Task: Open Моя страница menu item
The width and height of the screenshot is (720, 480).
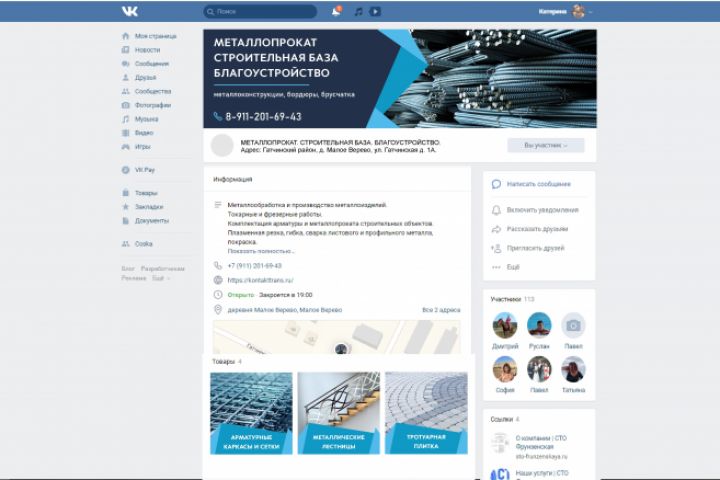Action: (155, 36)
